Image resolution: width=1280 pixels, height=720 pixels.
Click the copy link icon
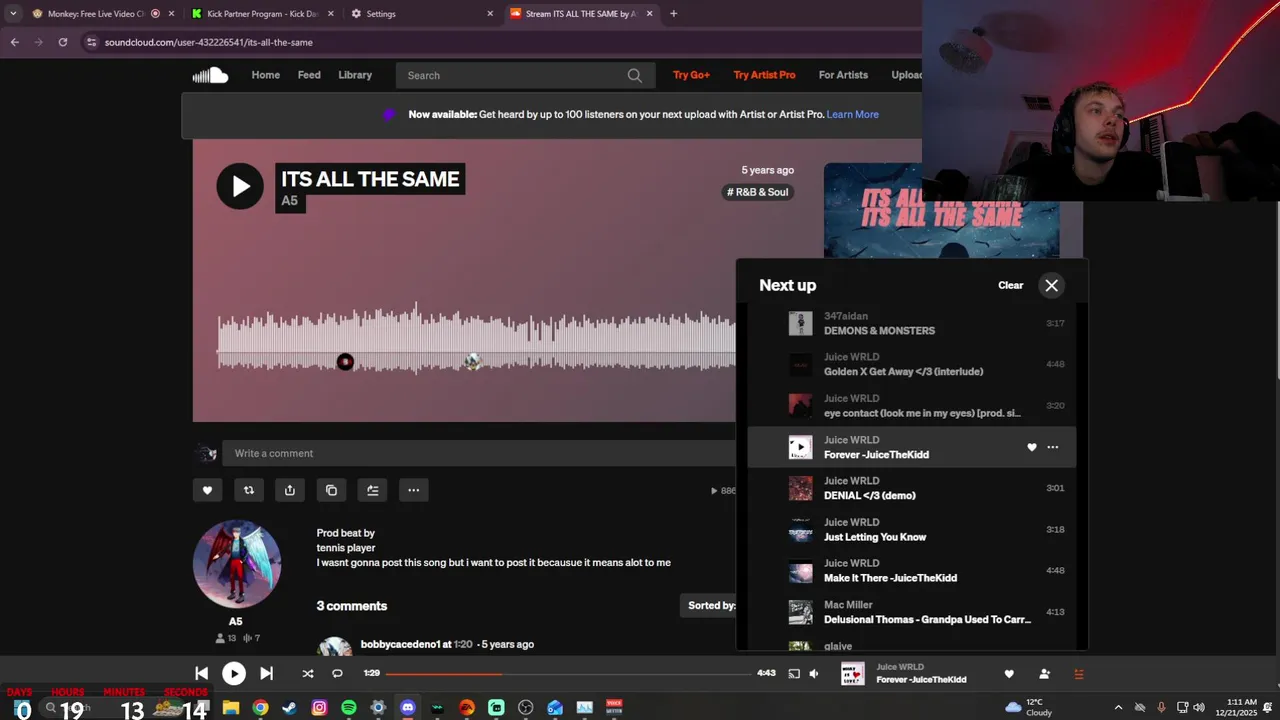click(x=331, y=490)
